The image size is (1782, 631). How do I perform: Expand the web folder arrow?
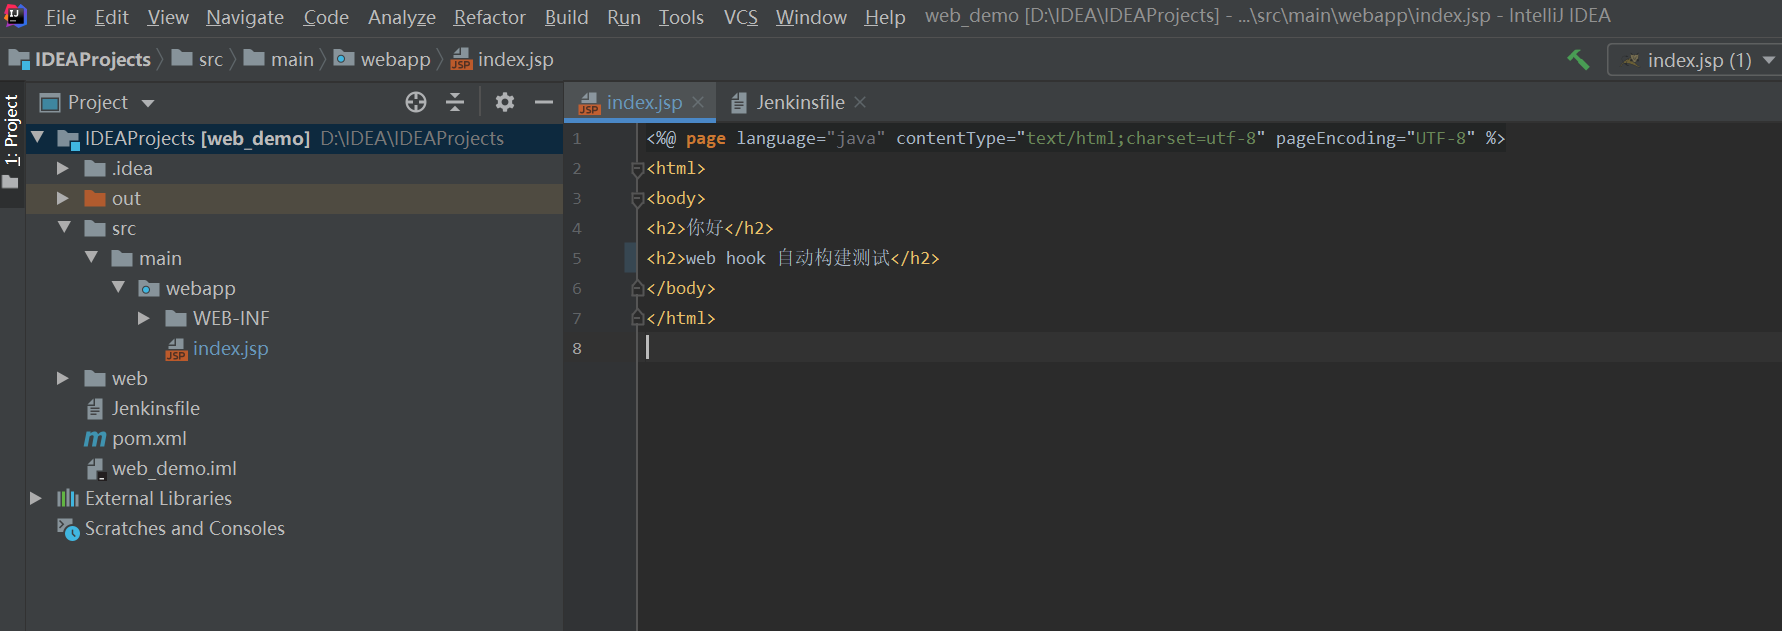[63, 378]
